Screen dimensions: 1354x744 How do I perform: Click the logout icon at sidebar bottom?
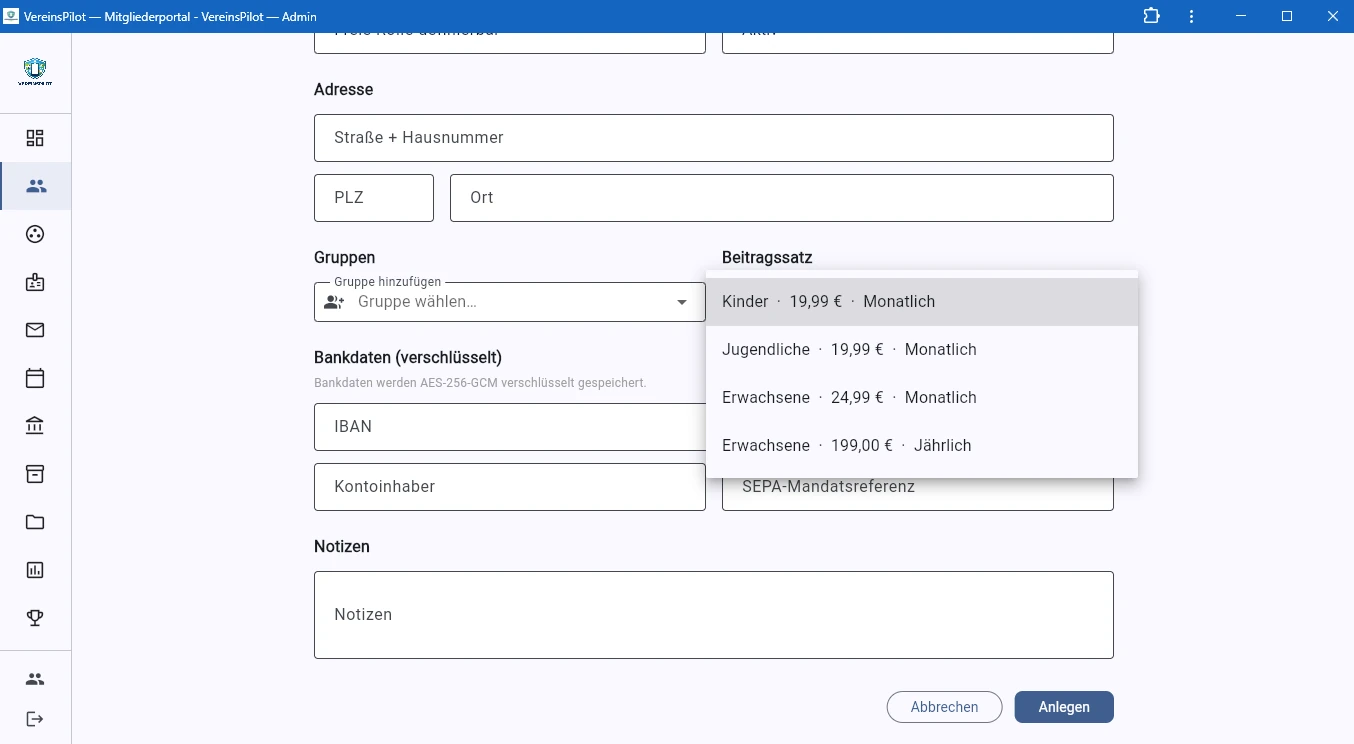35,719
